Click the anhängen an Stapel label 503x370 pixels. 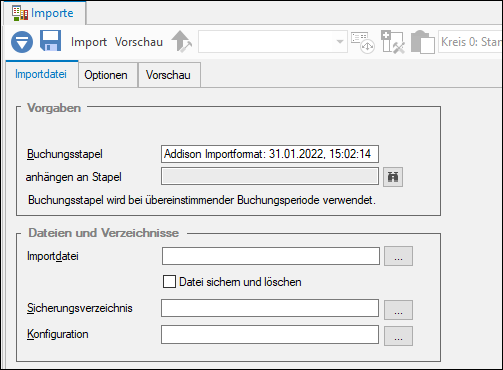74,177
